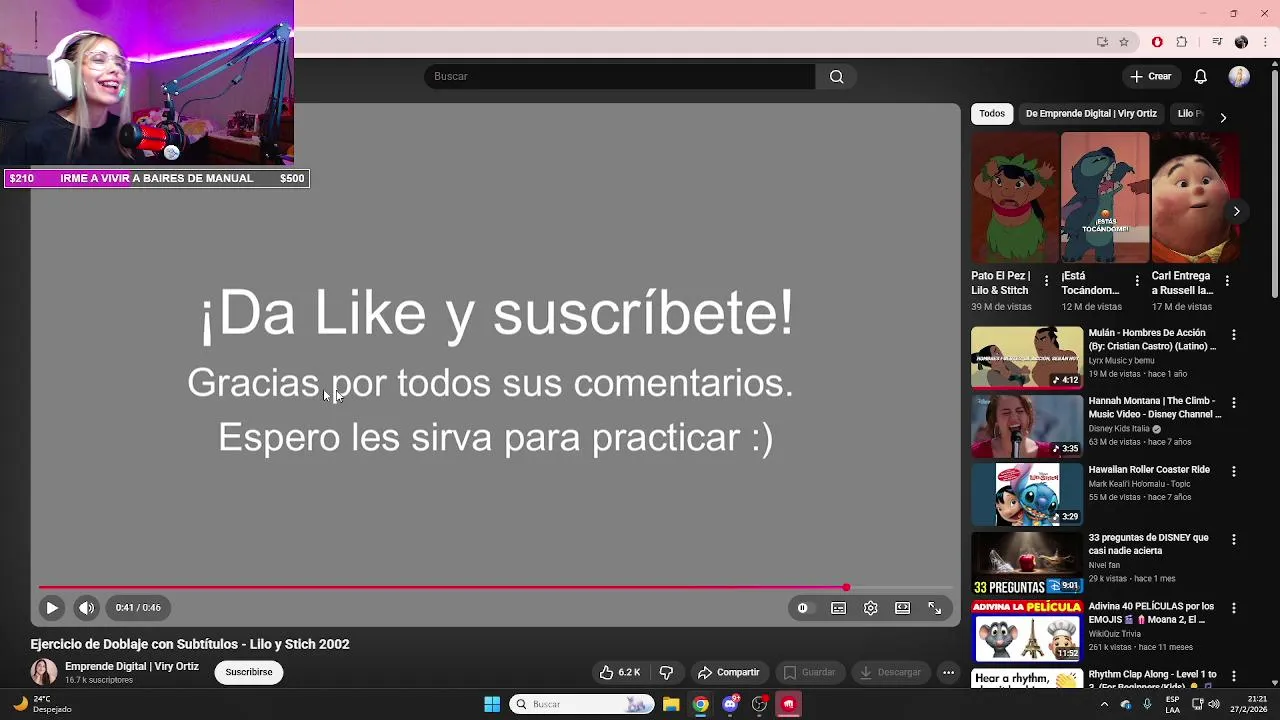Open options for Hannah Montana The Climb video

point(1234,403)
